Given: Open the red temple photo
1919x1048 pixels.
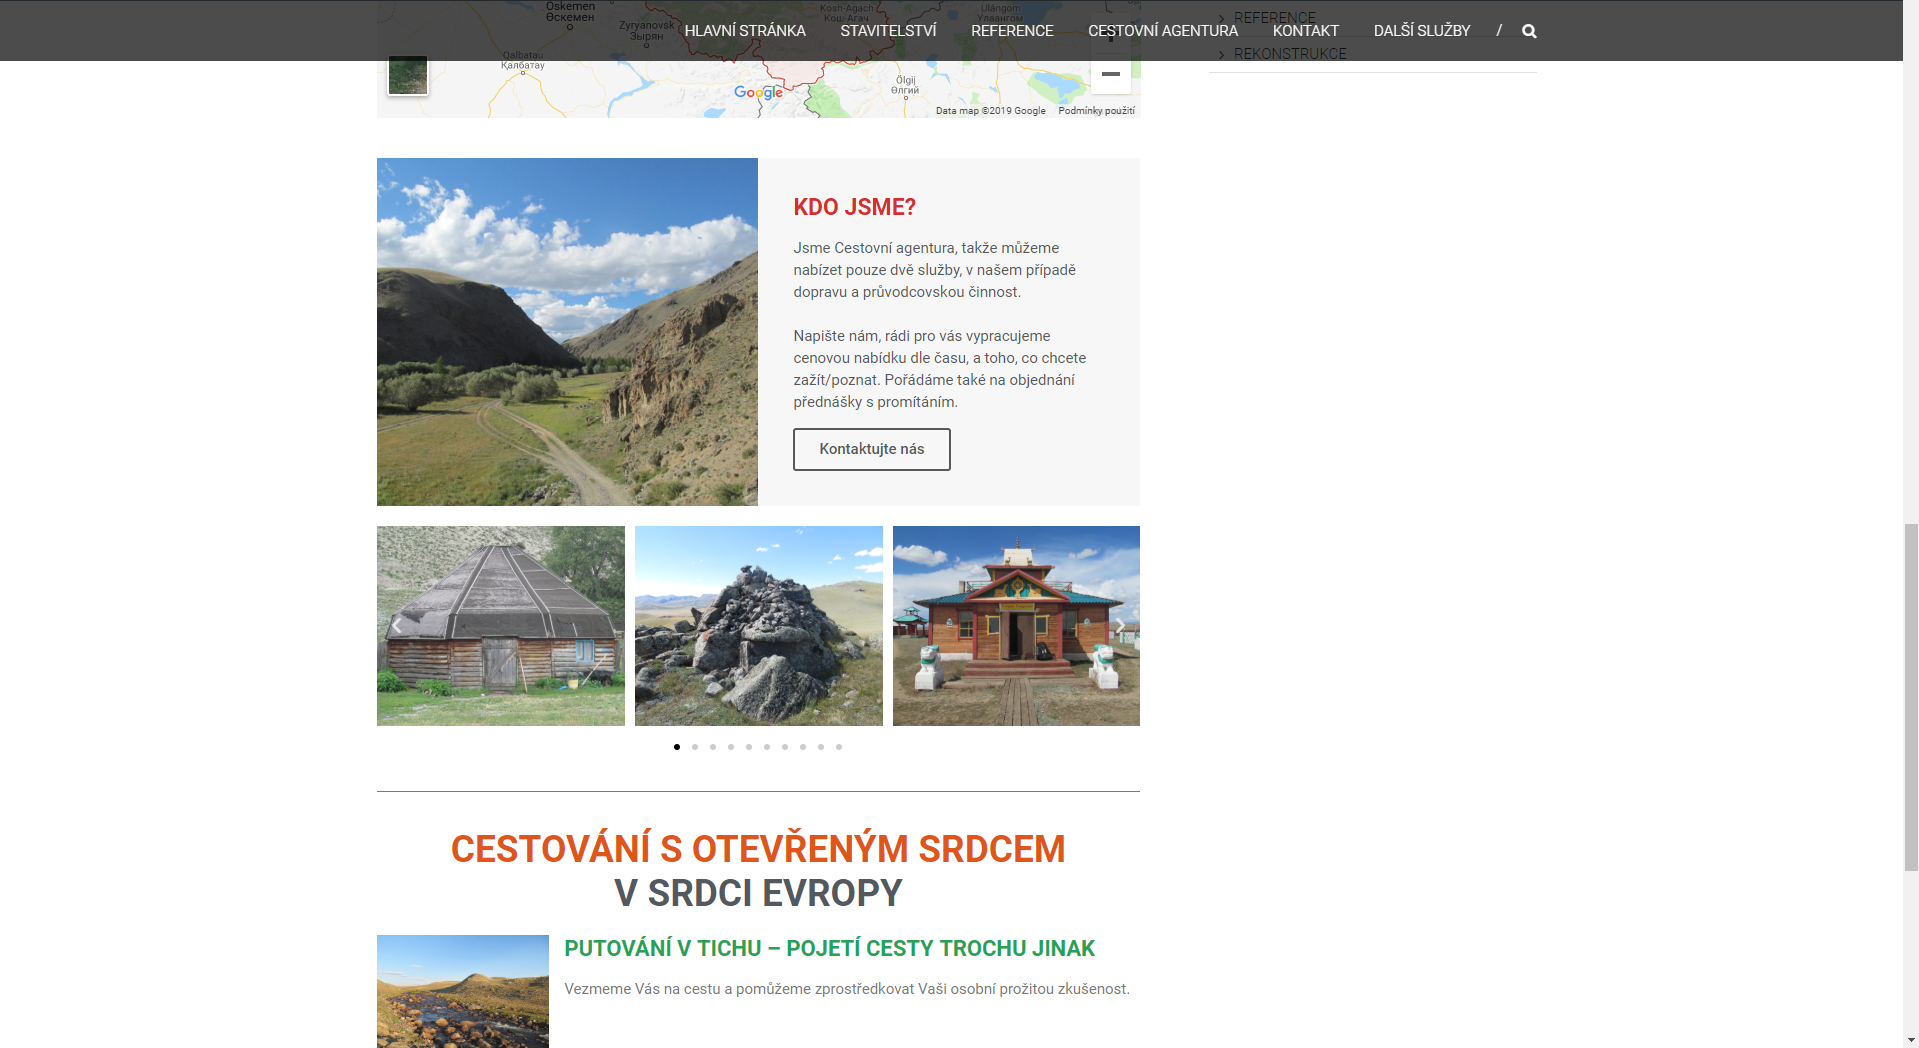Looking at the screenshot, I should tap(1016, 626).
